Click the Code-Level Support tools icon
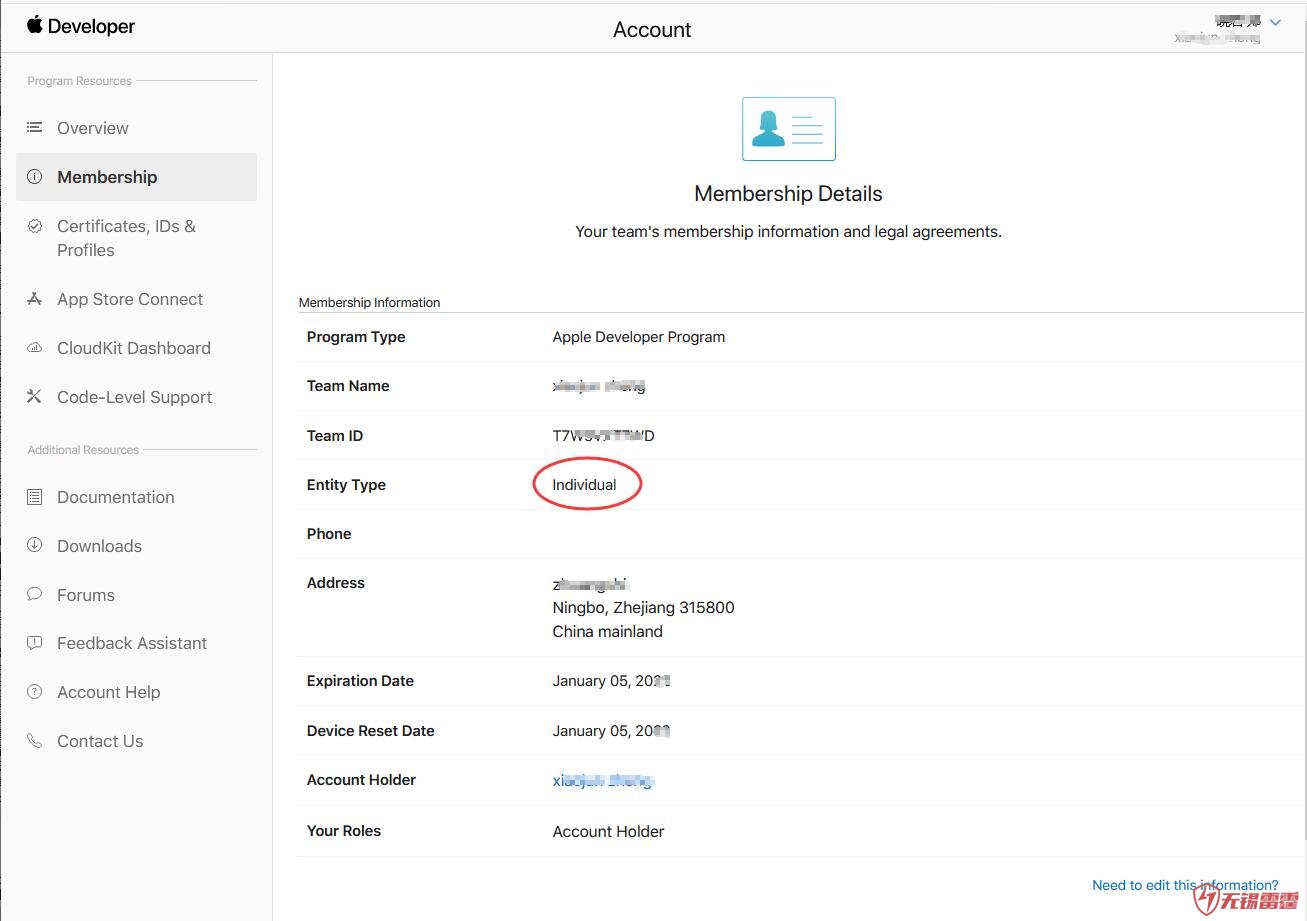 pyautogui.click(x=35, y=397)
